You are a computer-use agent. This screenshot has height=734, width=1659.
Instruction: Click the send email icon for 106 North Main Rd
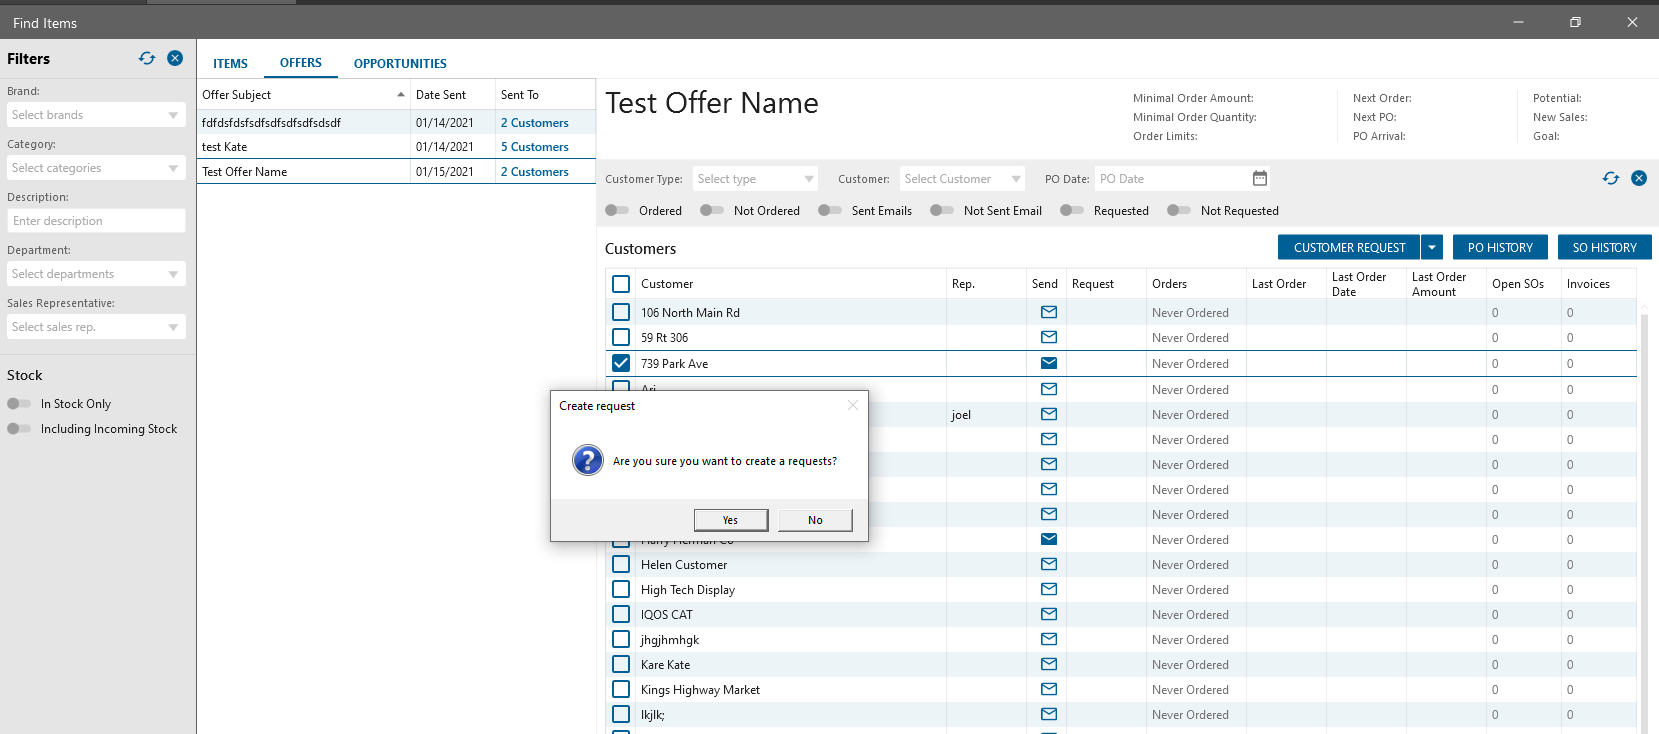[1048, 312]
